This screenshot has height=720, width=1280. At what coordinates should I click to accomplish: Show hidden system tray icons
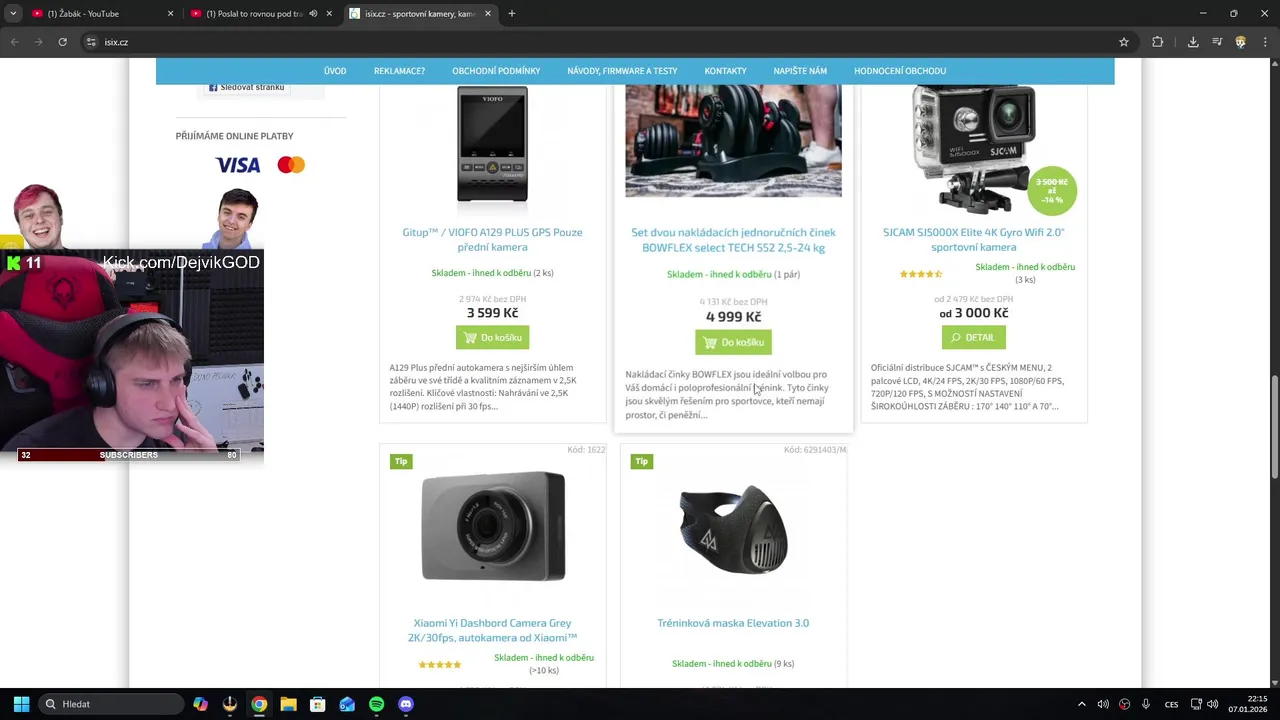click(1081, 704)
